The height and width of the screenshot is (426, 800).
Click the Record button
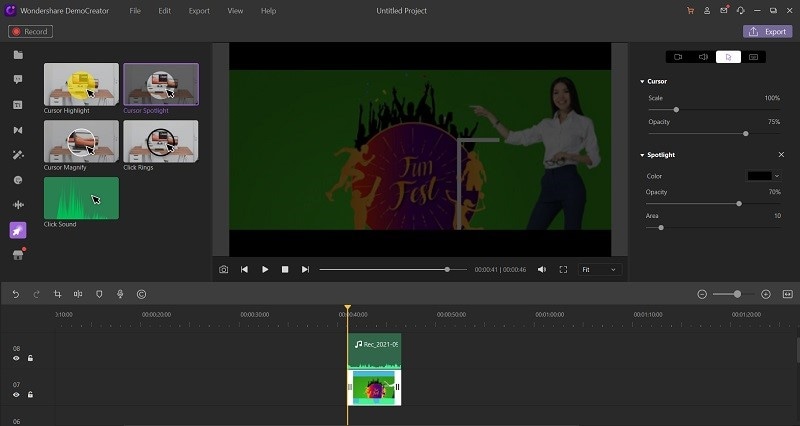point(30,32)
